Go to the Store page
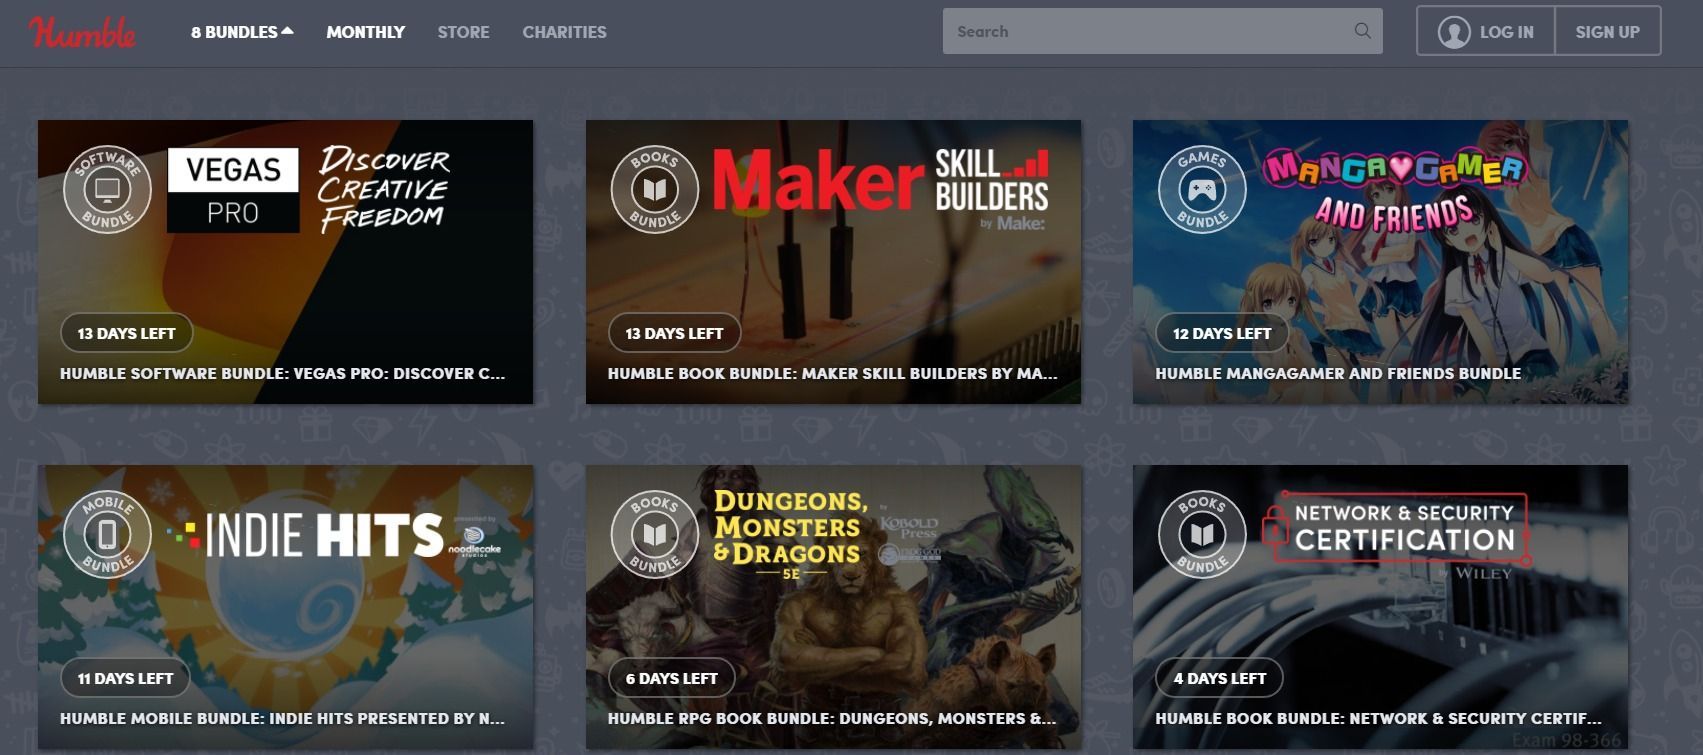Screen dimensions: 1703x755 (x=463, y=32)
